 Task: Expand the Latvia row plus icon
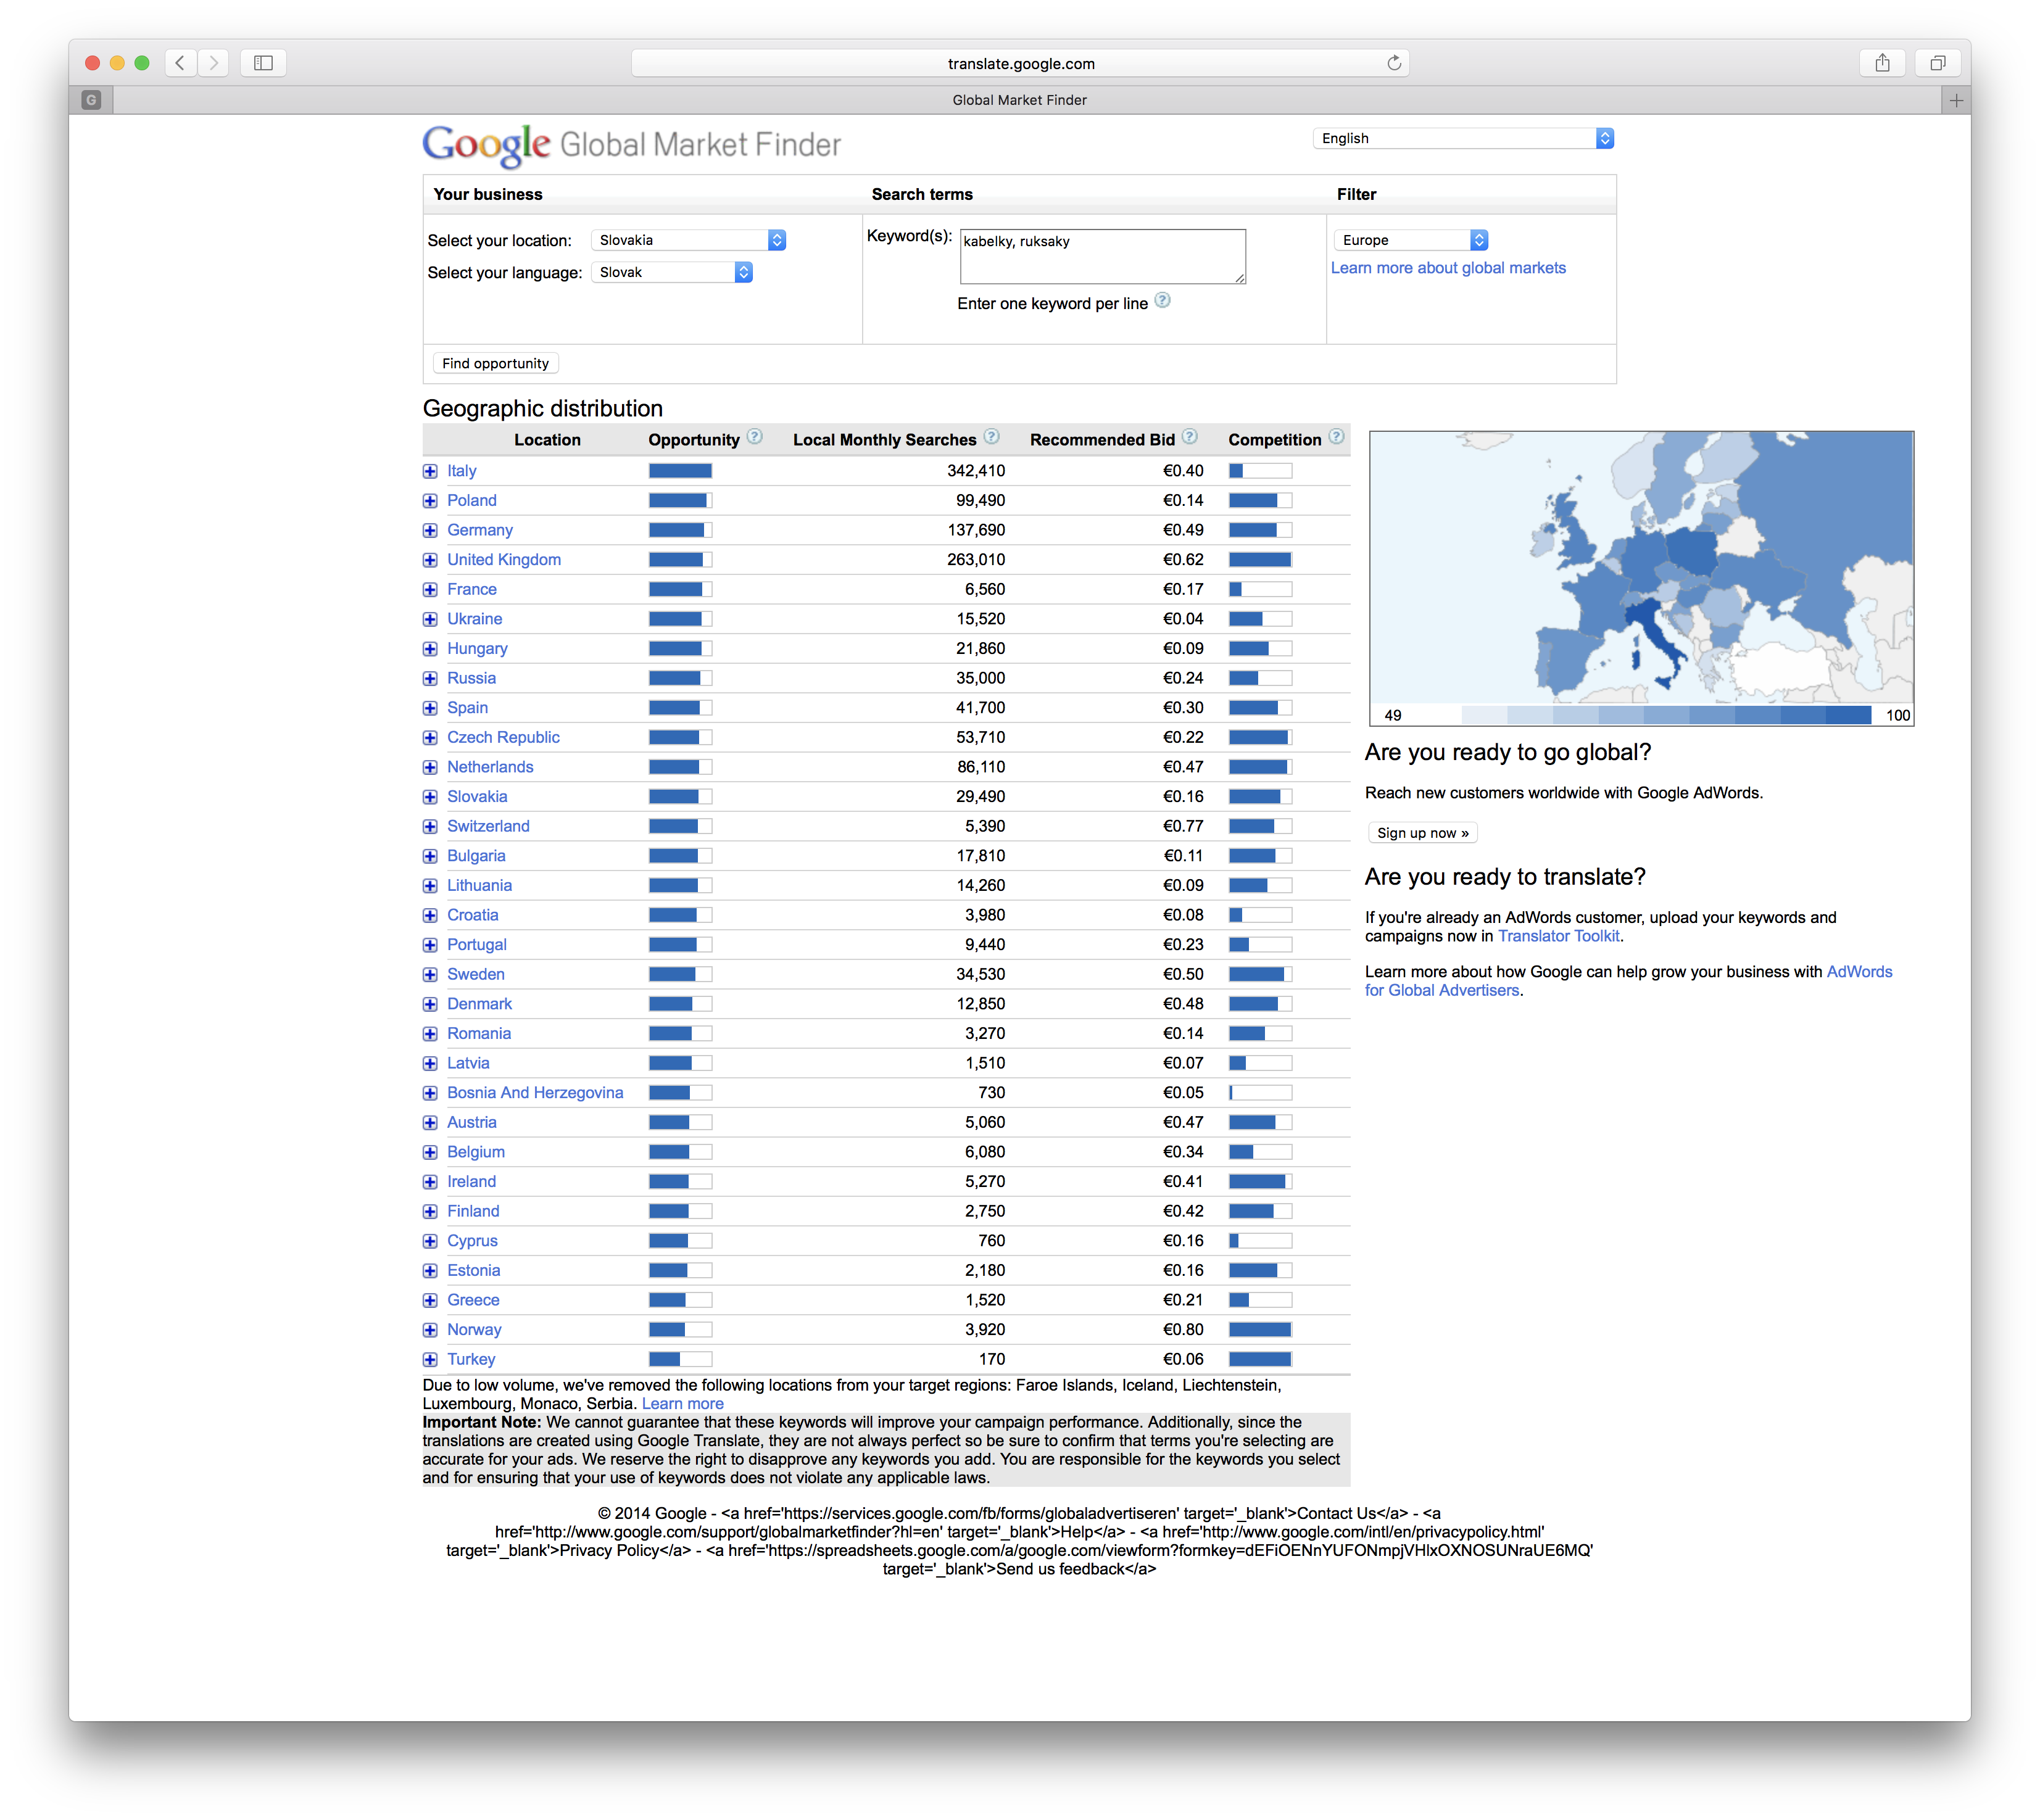pyautogui.click(x=430, y=1064)
